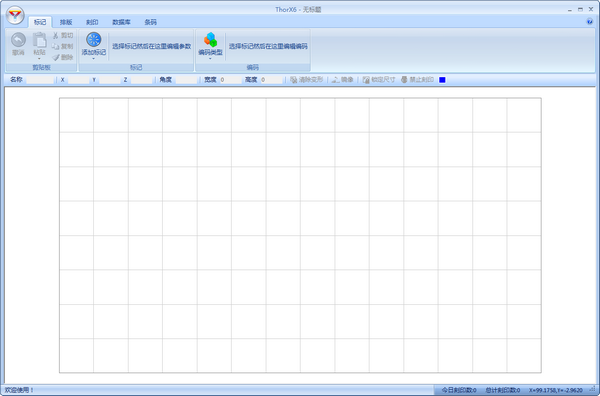Toggle 锁定尺寸 lock size option
Screen dimensions: 600x396
(x=379, y=80)
